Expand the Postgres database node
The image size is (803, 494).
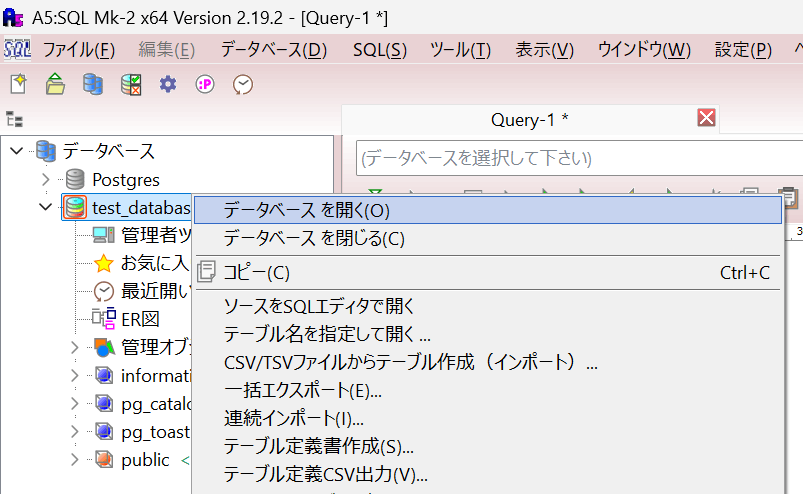click(46, 180)
